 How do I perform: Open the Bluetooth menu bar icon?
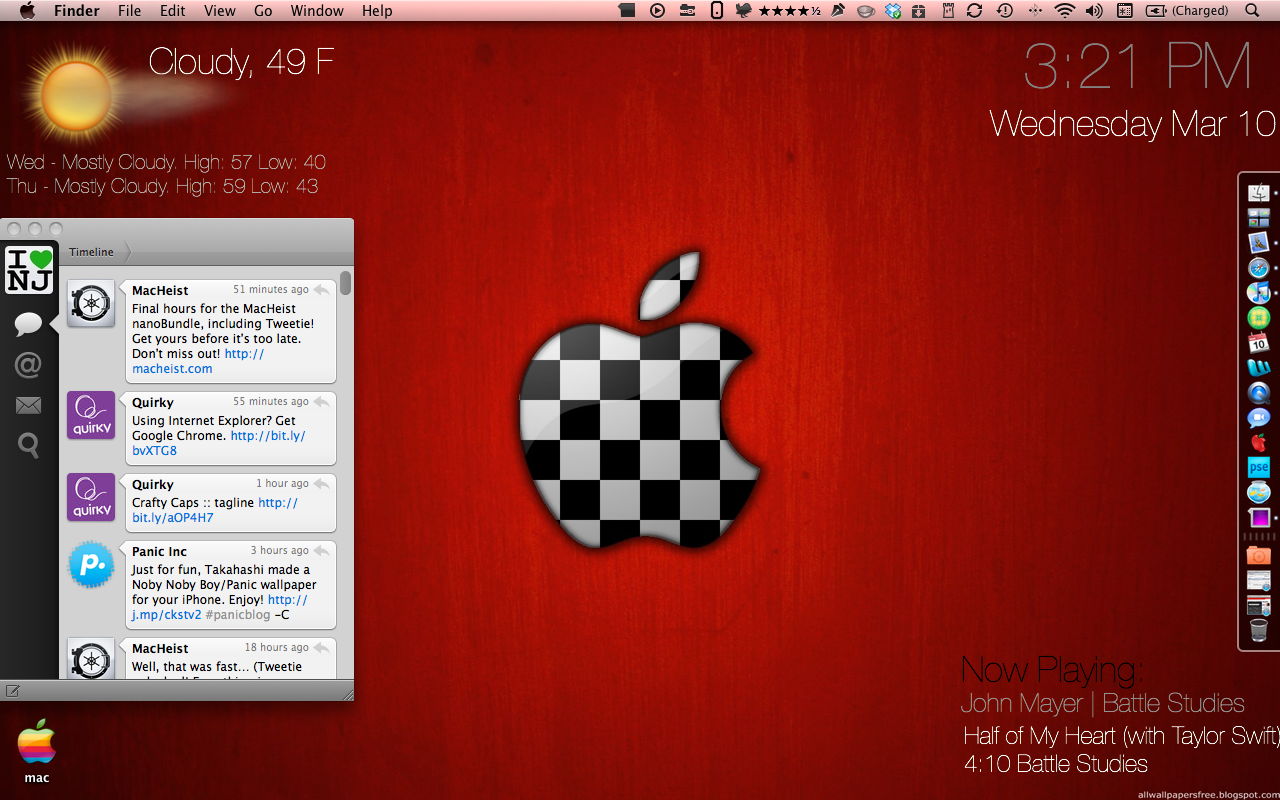[x=1034, y=11]
